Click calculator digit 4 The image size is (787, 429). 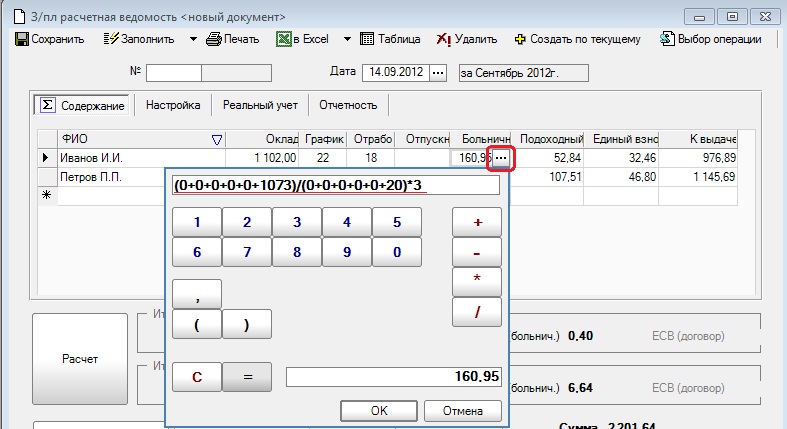pos(347,222)
